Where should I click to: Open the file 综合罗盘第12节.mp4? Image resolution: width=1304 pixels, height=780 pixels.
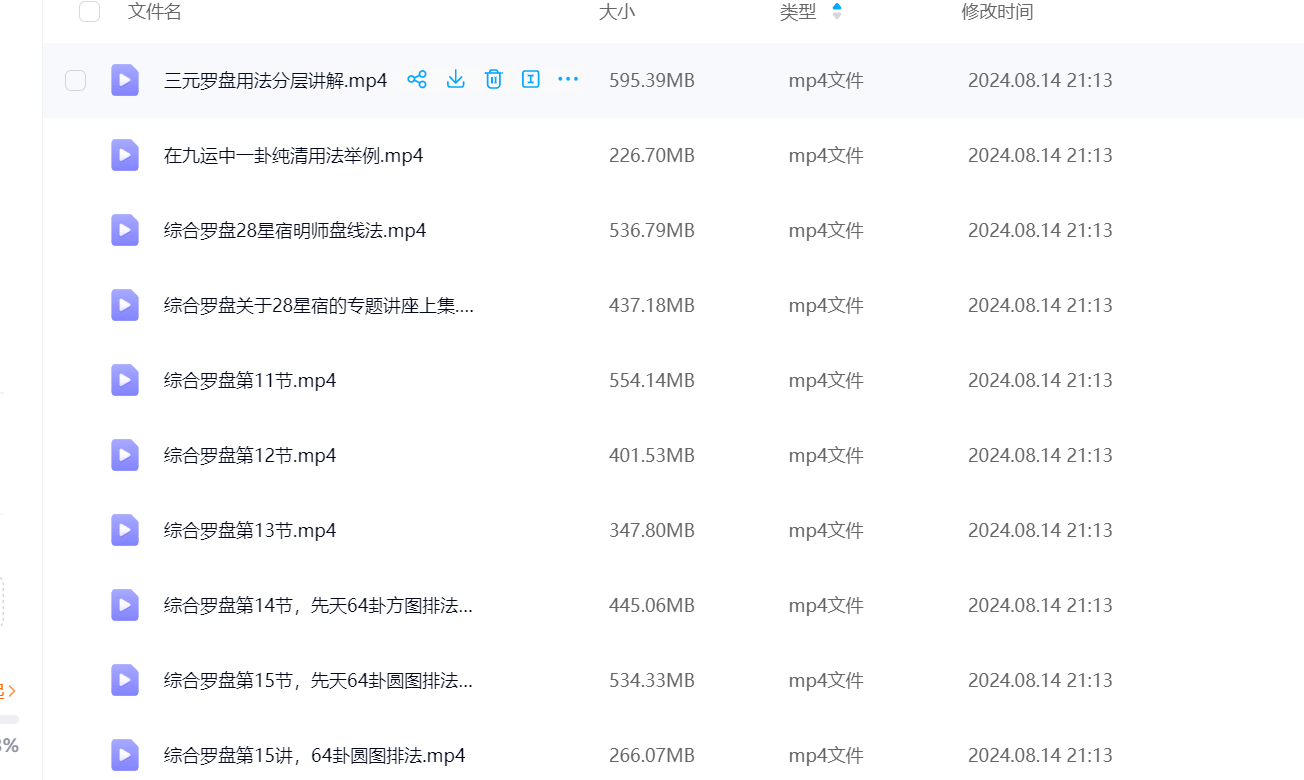(x=250, y=456)
